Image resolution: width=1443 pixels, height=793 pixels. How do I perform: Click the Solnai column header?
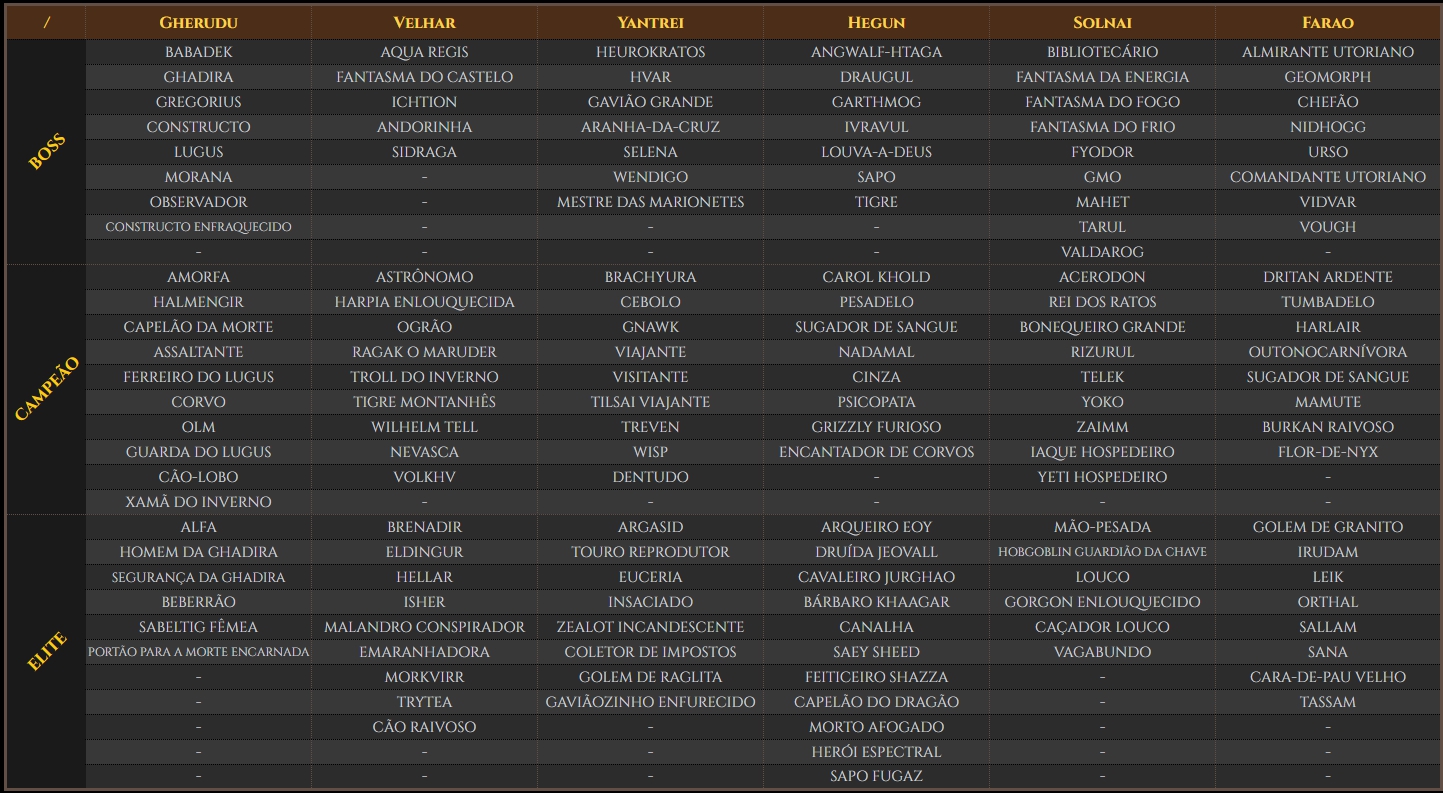(1102, 22)
